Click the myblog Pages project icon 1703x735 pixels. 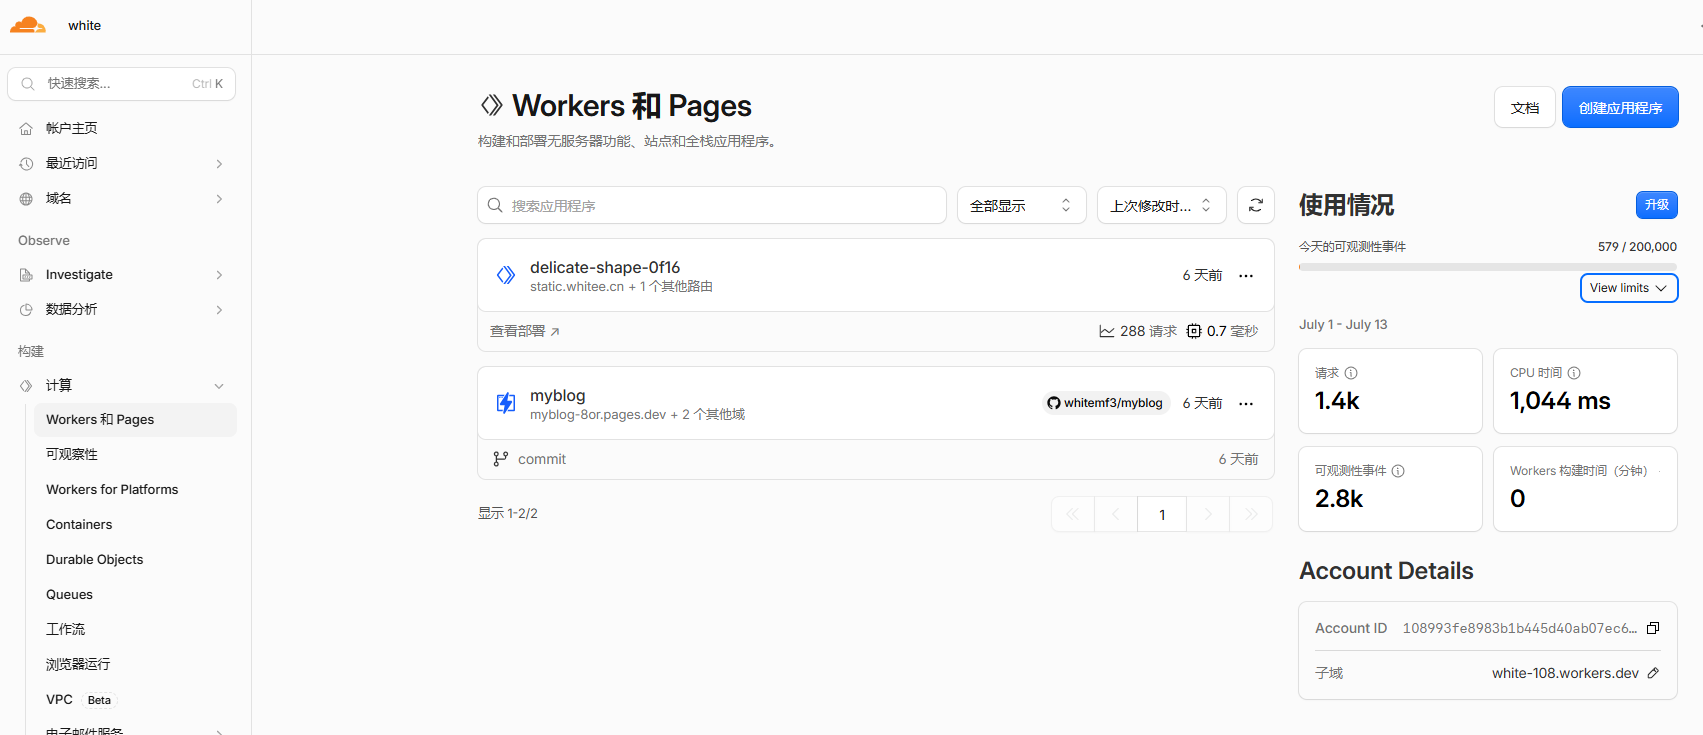click(x=506, y=403)
